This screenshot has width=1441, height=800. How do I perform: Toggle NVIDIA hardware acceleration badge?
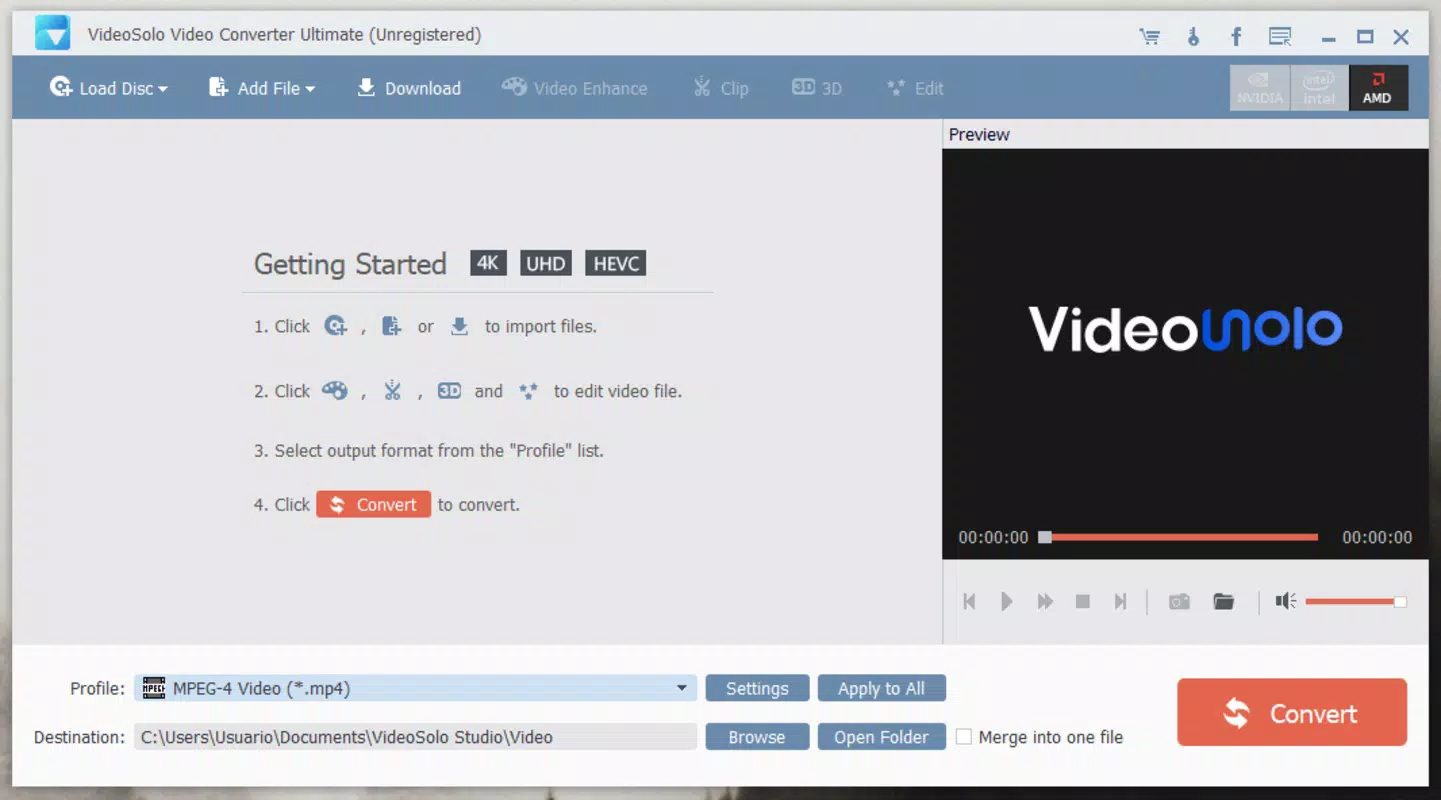tap(1260, 88)
